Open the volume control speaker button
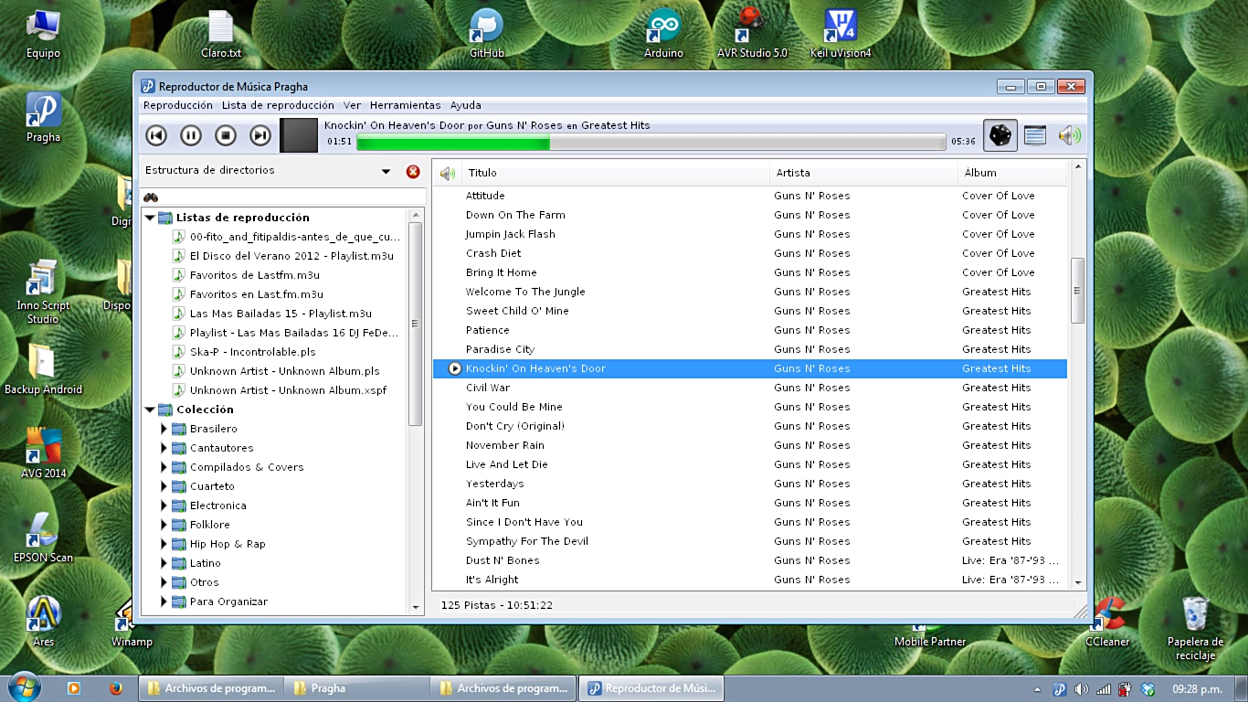Image resolution: width=1248 pixels, height=702 pixels. click(1069, 135)
